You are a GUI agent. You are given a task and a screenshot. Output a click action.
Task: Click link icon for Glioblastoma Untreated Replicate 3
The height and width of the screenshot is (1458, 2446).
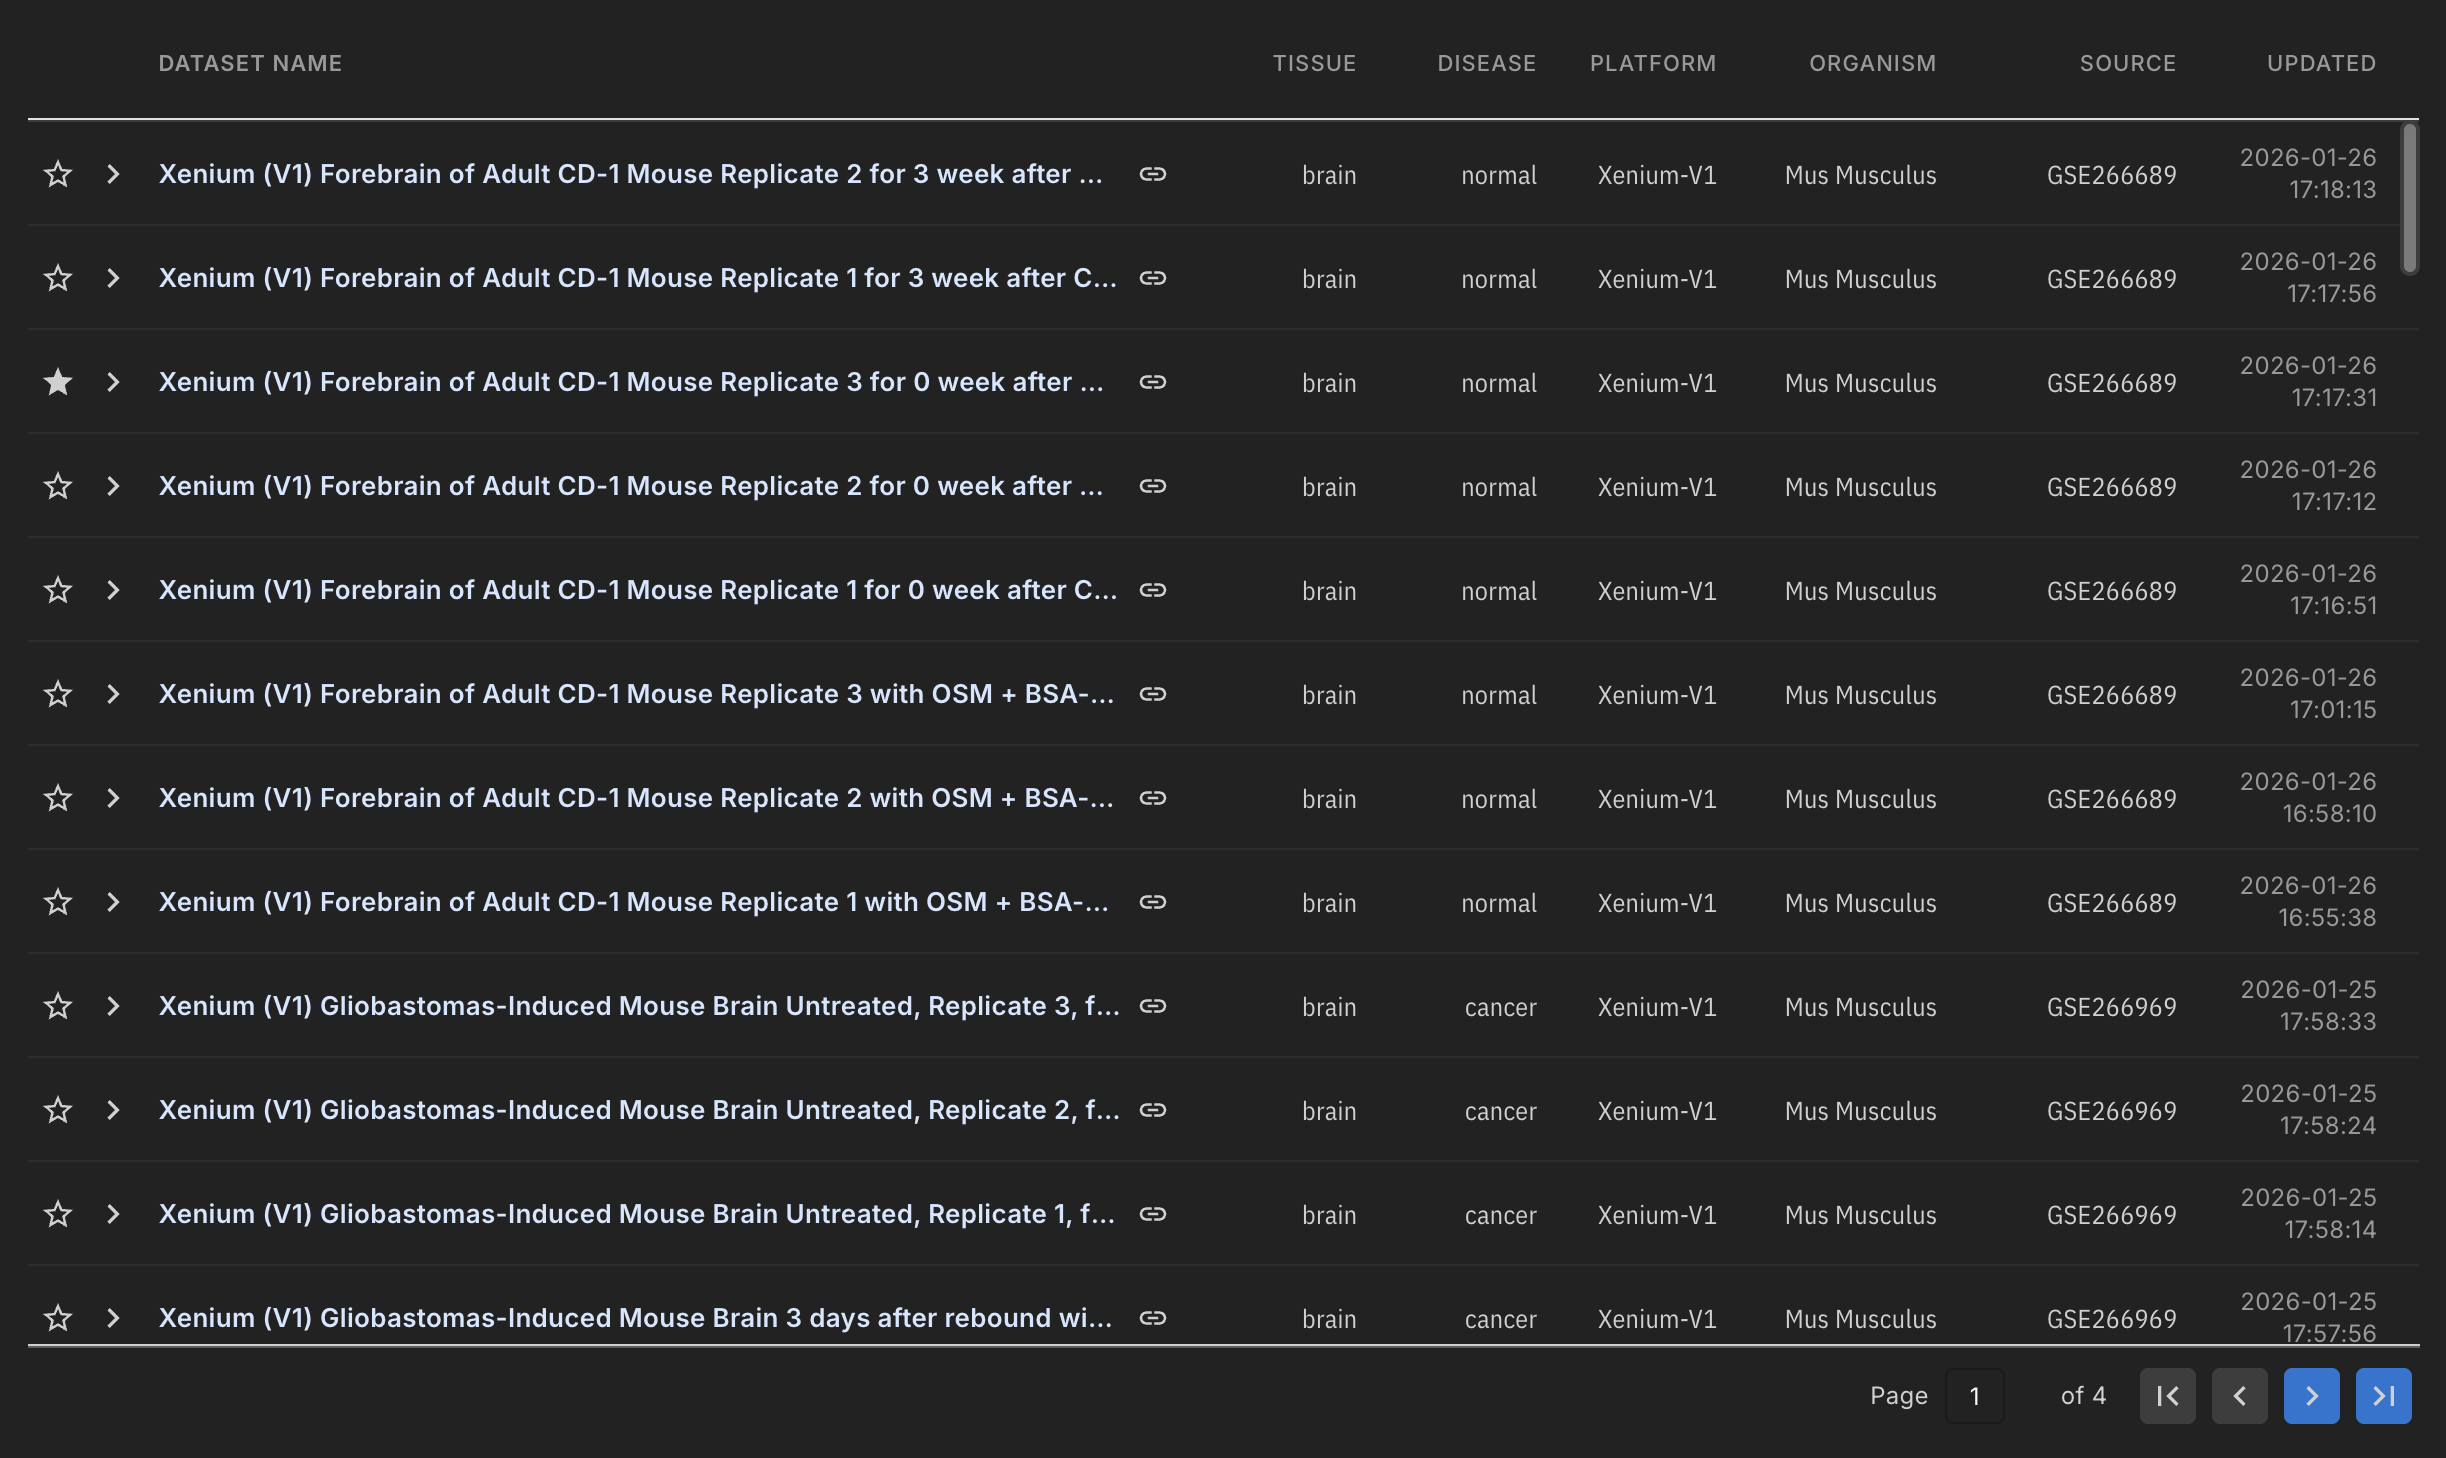pos(1153,1006)
